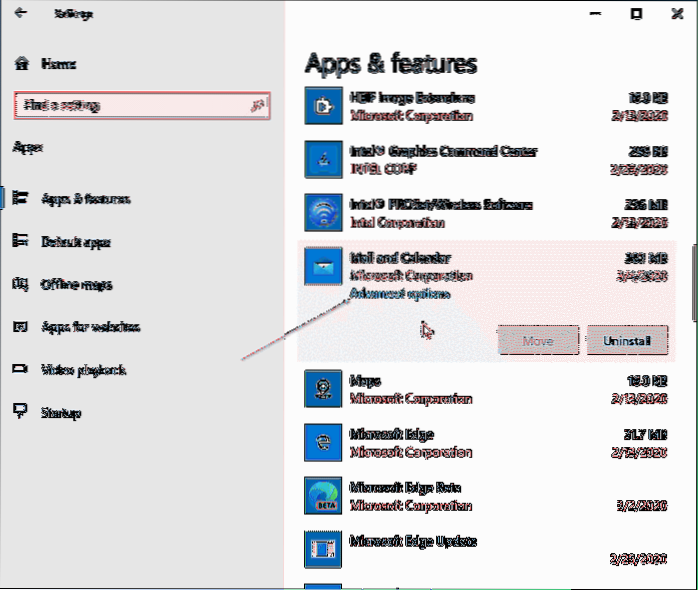Click the Mail and Calendar app icon

click(324, 267)
